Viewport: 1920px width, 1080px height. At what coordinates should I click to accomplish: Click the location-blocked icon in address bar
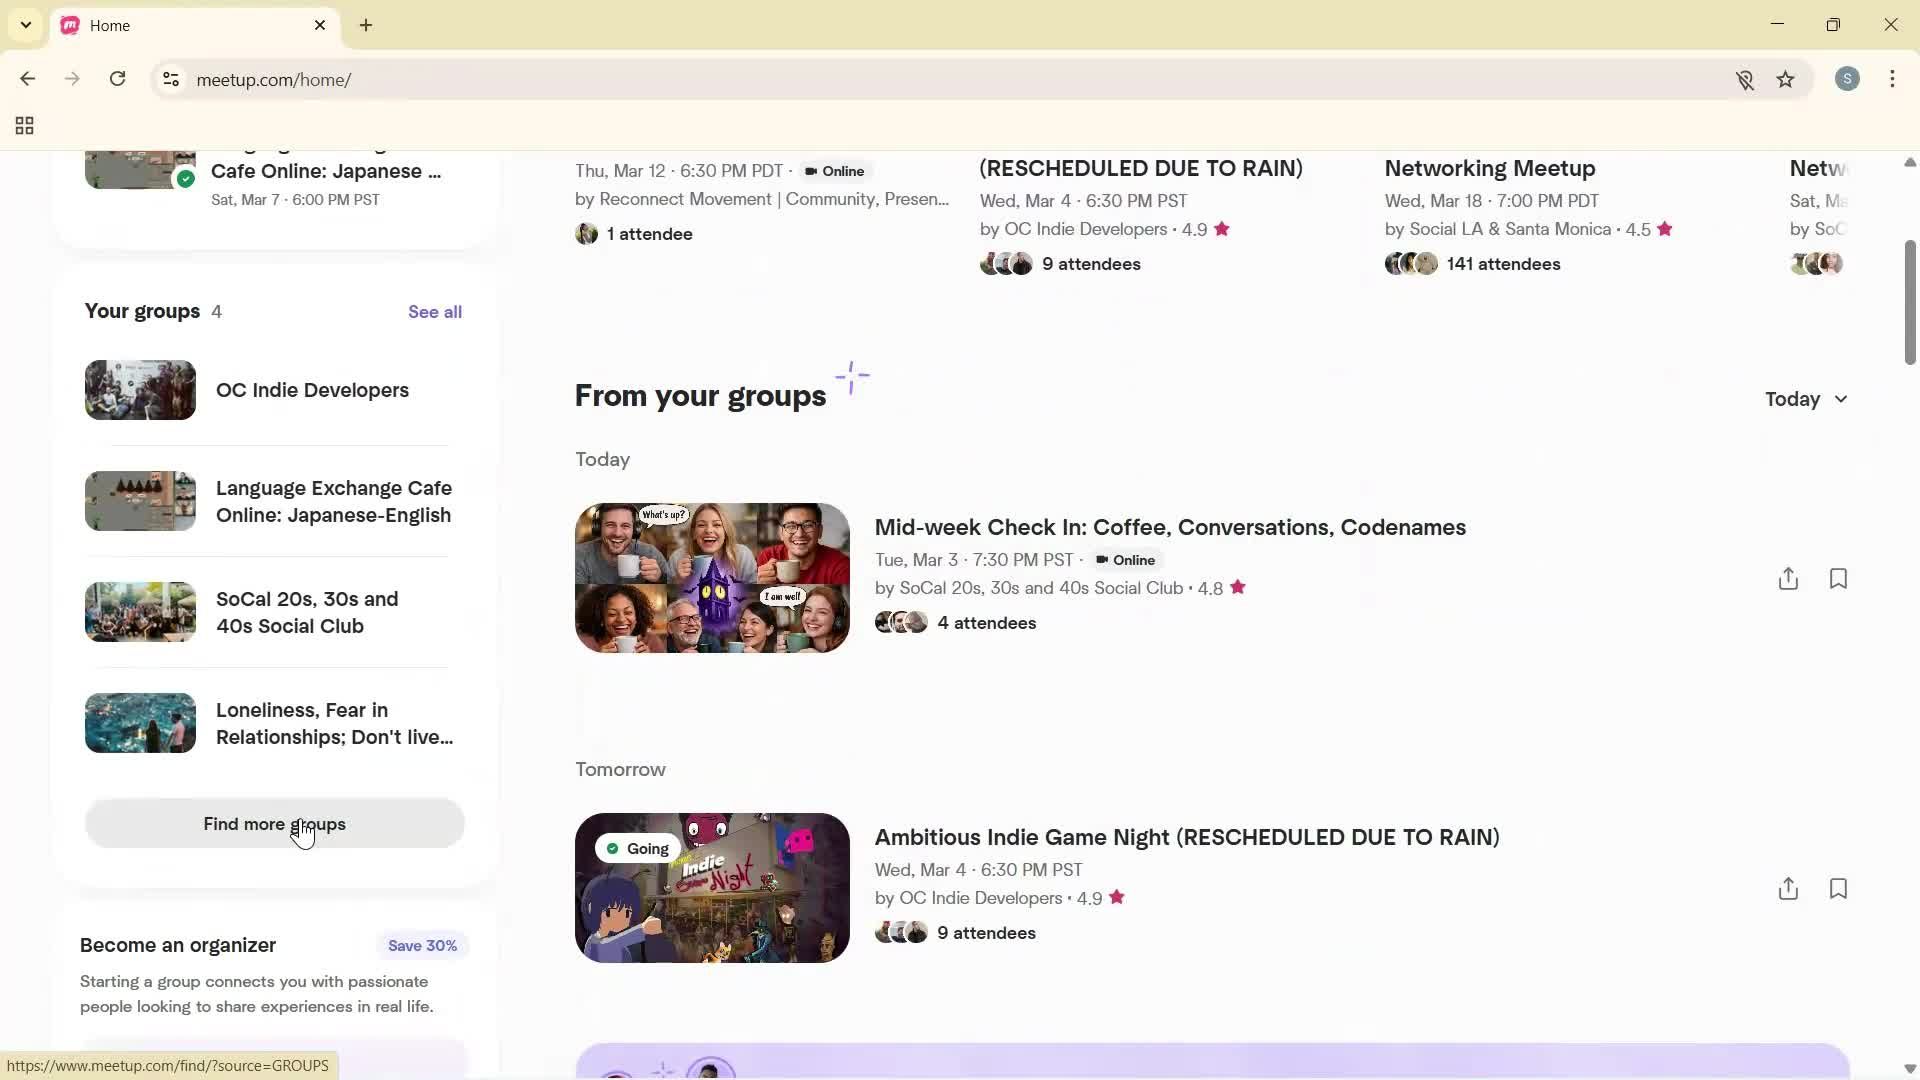1745,79
